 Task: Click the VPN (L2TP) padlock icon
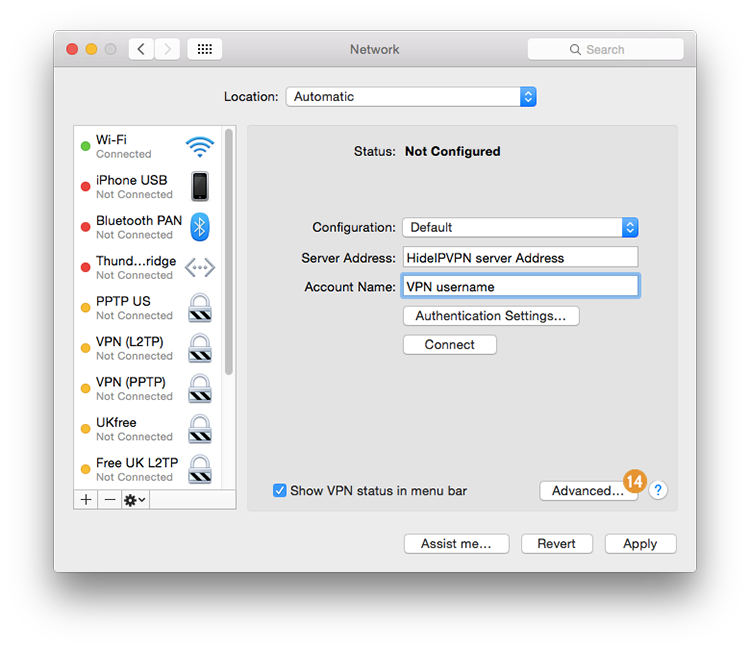200,348
